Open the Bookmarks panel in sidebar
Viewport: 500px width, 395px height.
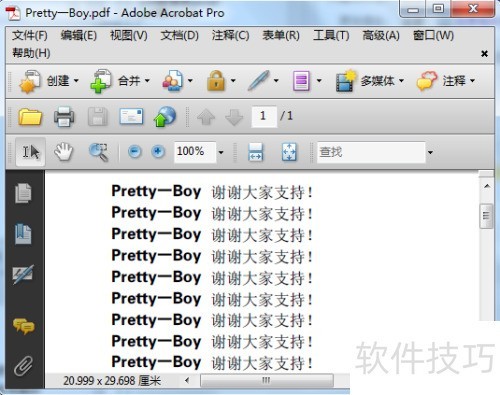pyautogui.click(x=23, y=234)
